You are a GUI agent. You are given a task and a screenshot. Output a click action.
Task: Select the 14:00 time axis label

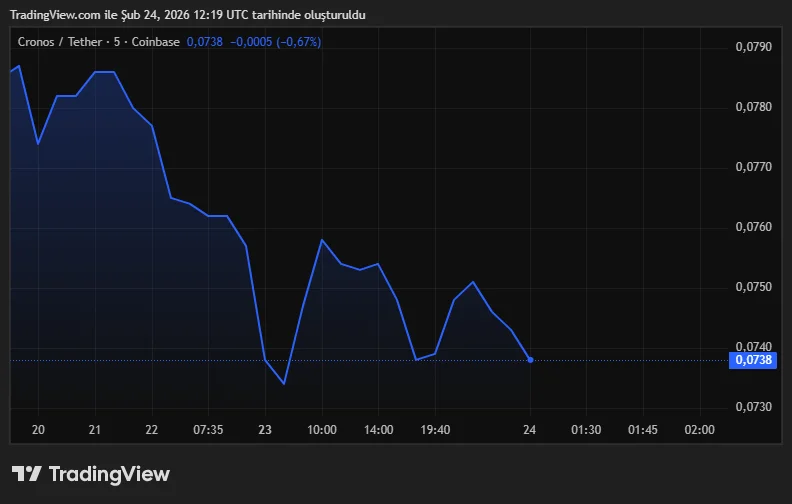[378, 430]
